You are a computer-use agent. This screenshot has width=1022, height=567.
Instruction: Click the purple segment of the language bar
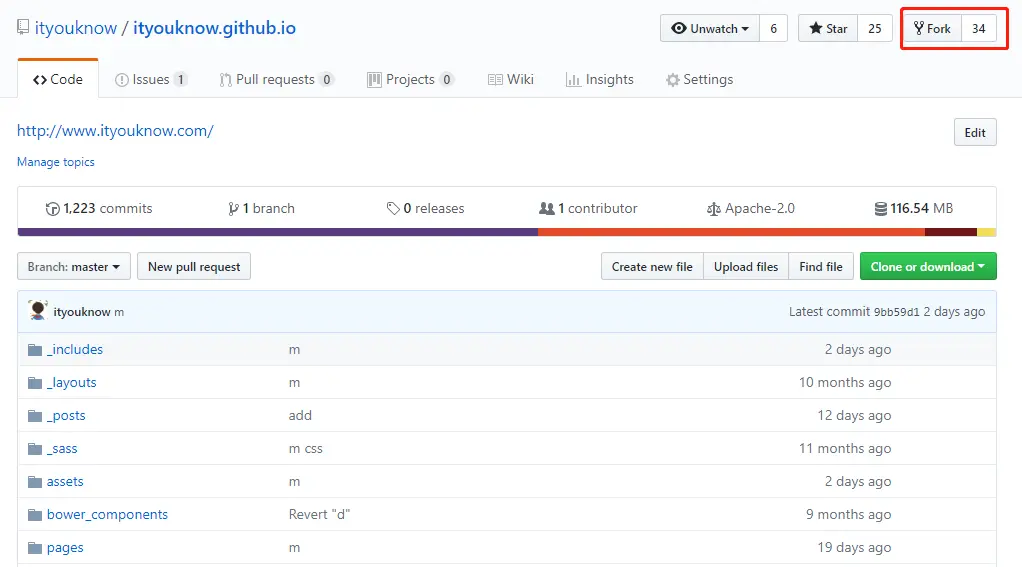(278, 232)
